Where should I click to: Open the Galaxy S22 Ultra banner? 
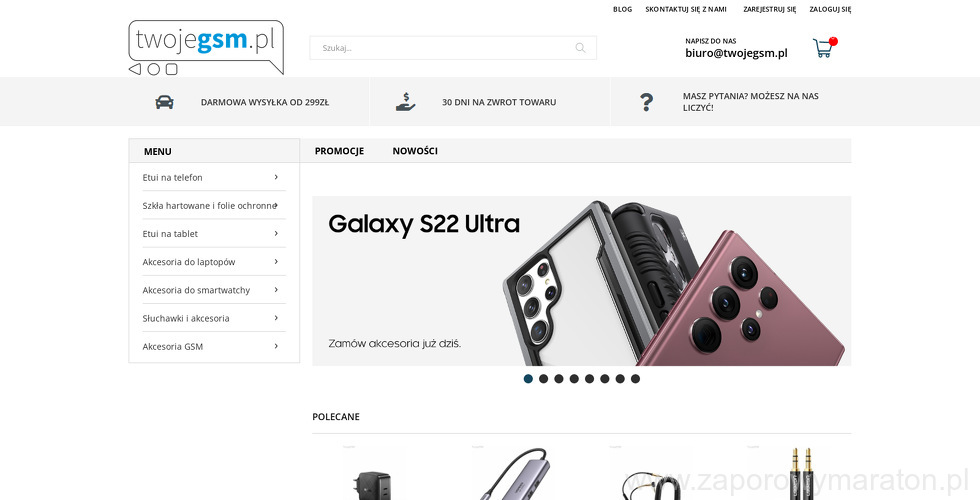coord(582,281)
